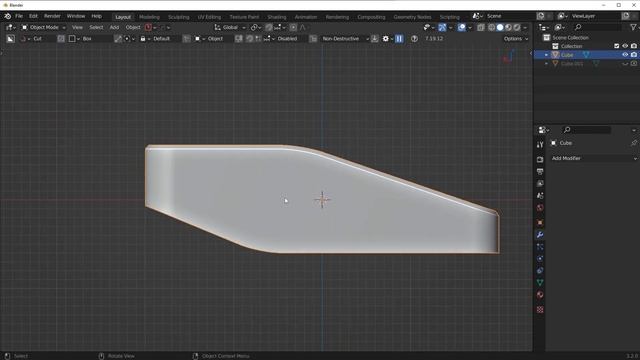
Task: Open the Render properties tab
Action: coord(540,159)
